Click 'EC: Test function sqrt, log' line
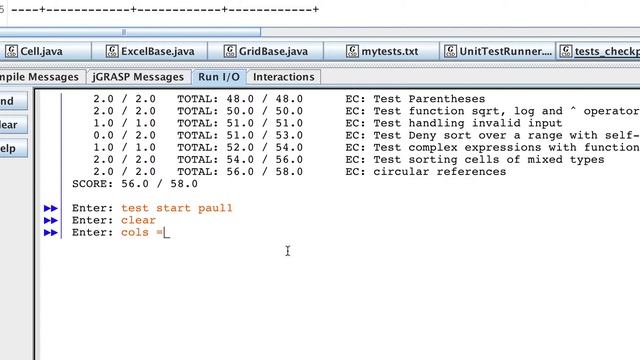Image resolution: width=640 pixels, height=360 pixels. coord(492,111)
